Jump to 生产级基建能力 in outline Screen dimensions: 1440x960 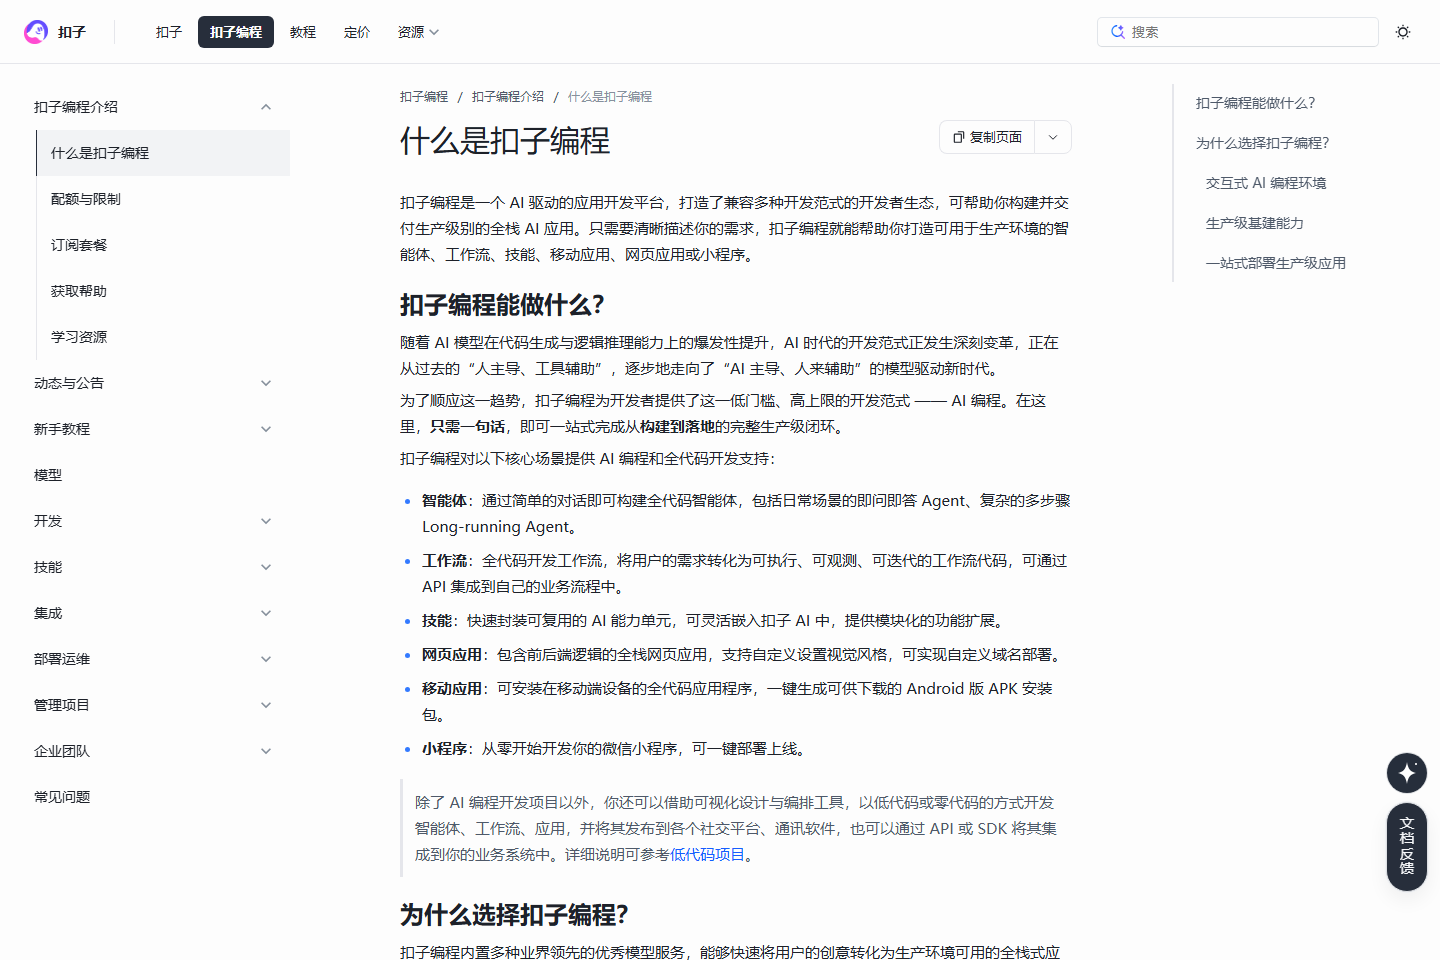click(x=1255, y=223)
